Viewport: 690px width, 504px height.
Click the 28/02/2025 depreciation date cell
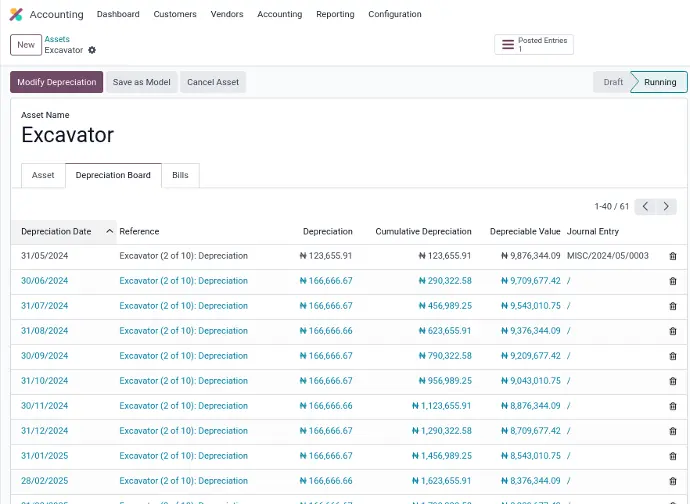[44, 482]
